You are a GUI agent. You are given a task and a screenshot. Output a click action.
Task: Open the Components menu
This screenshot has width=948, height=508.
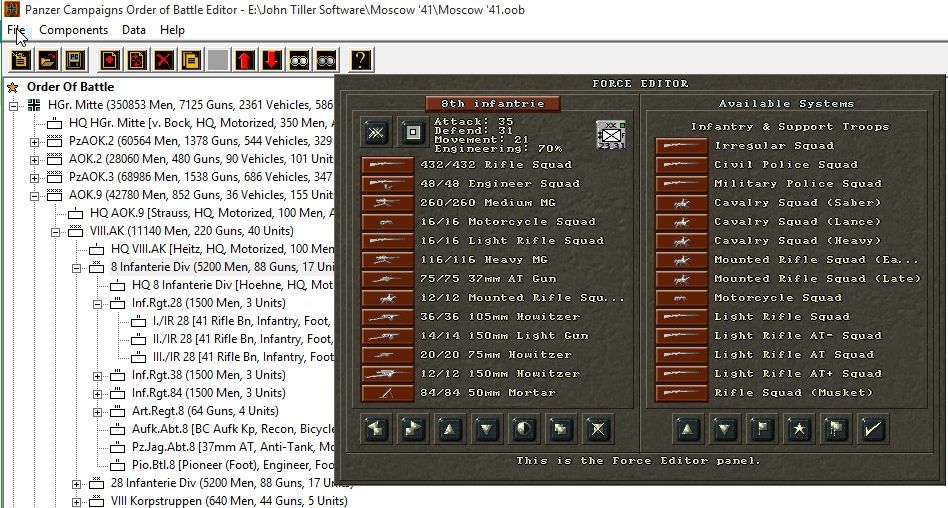tap(73, 30)
